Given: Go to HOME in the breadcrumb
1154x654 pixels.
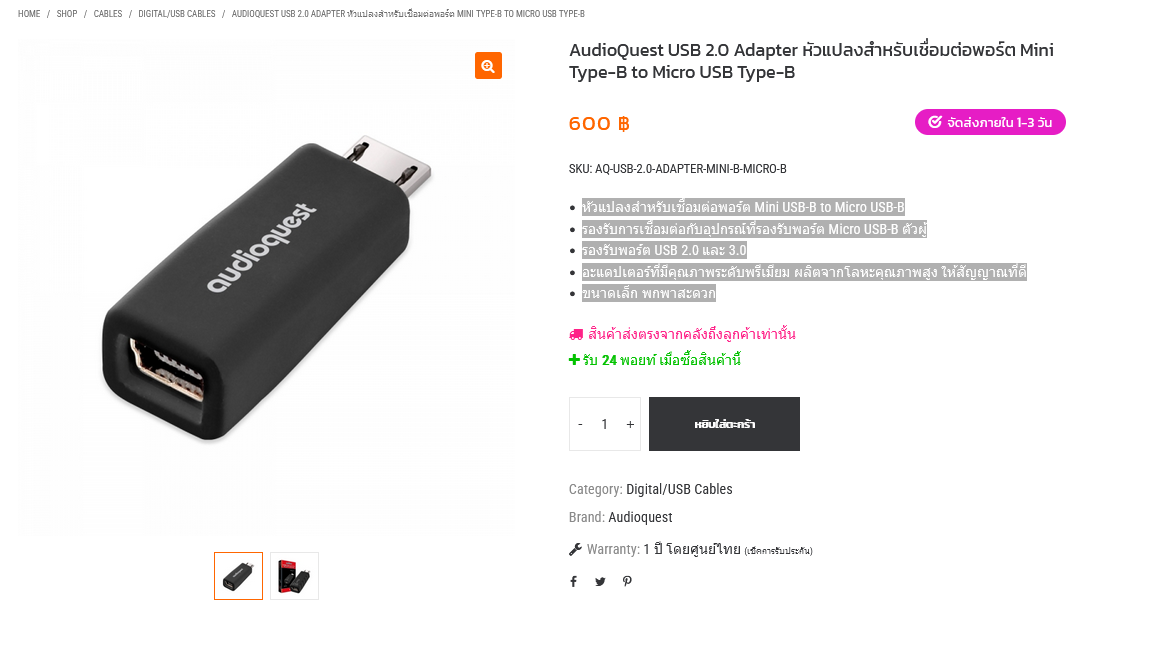Looking at the screenshot, I should [x=29, y=14].
